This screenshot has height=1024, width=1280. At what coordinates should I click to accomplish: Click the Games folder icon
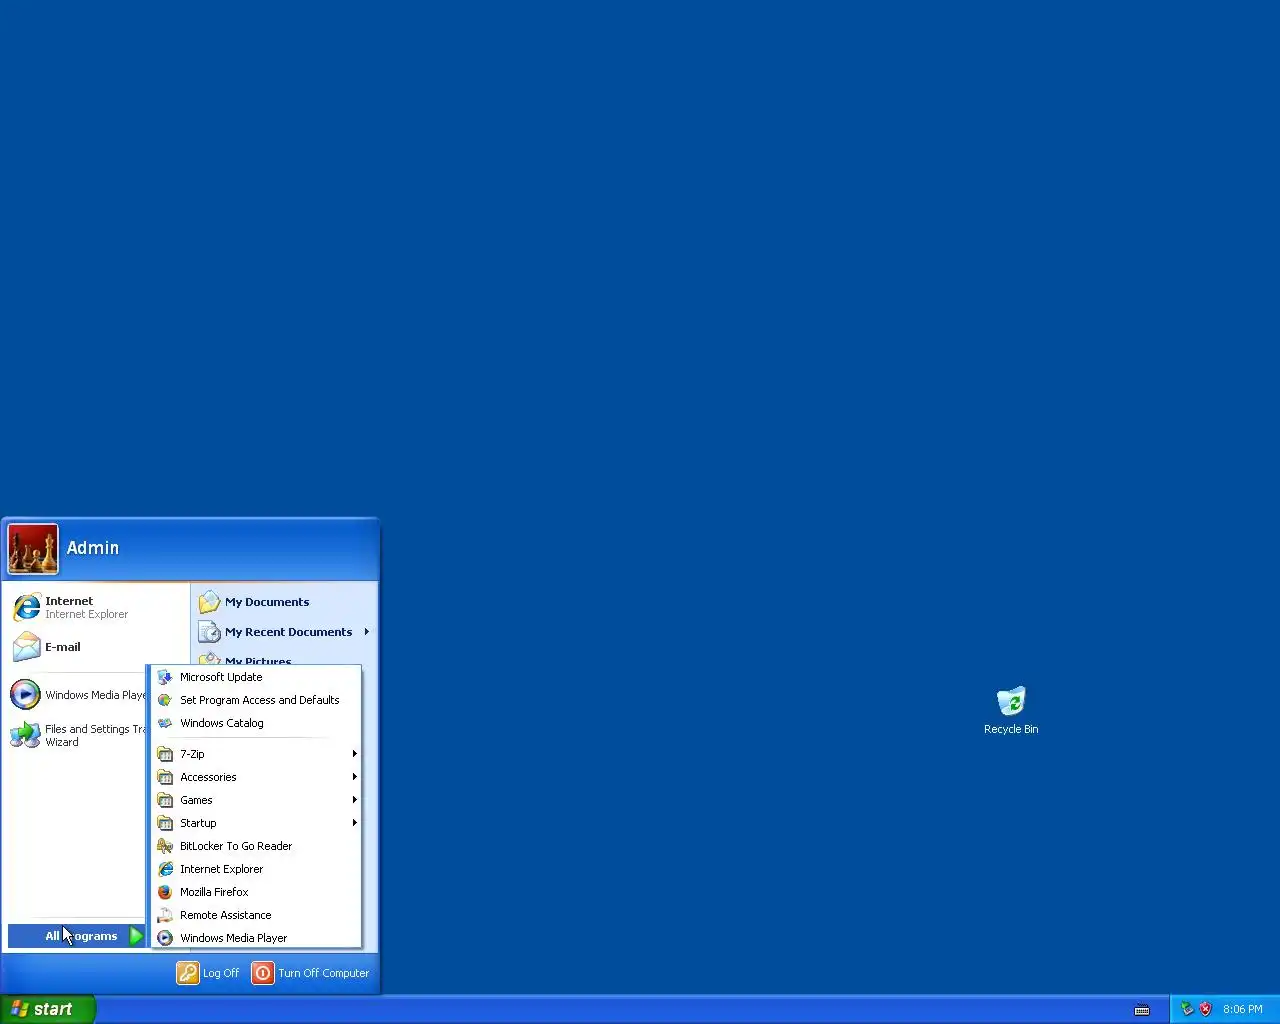(165, 800)
